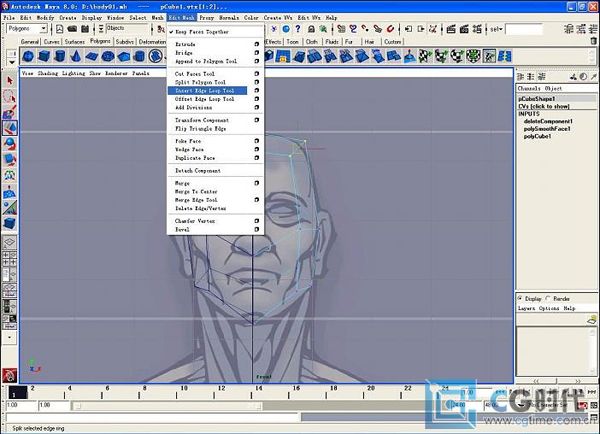Click the shelf trash can icon
The width and height of the screenshot is (600, 434).
point(593,41)
